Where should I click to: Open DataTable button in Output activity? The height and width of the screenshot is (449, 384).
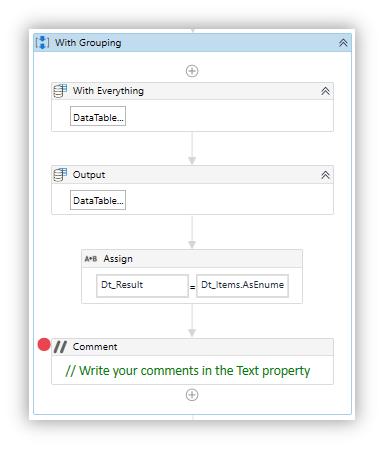coord(98,200)
